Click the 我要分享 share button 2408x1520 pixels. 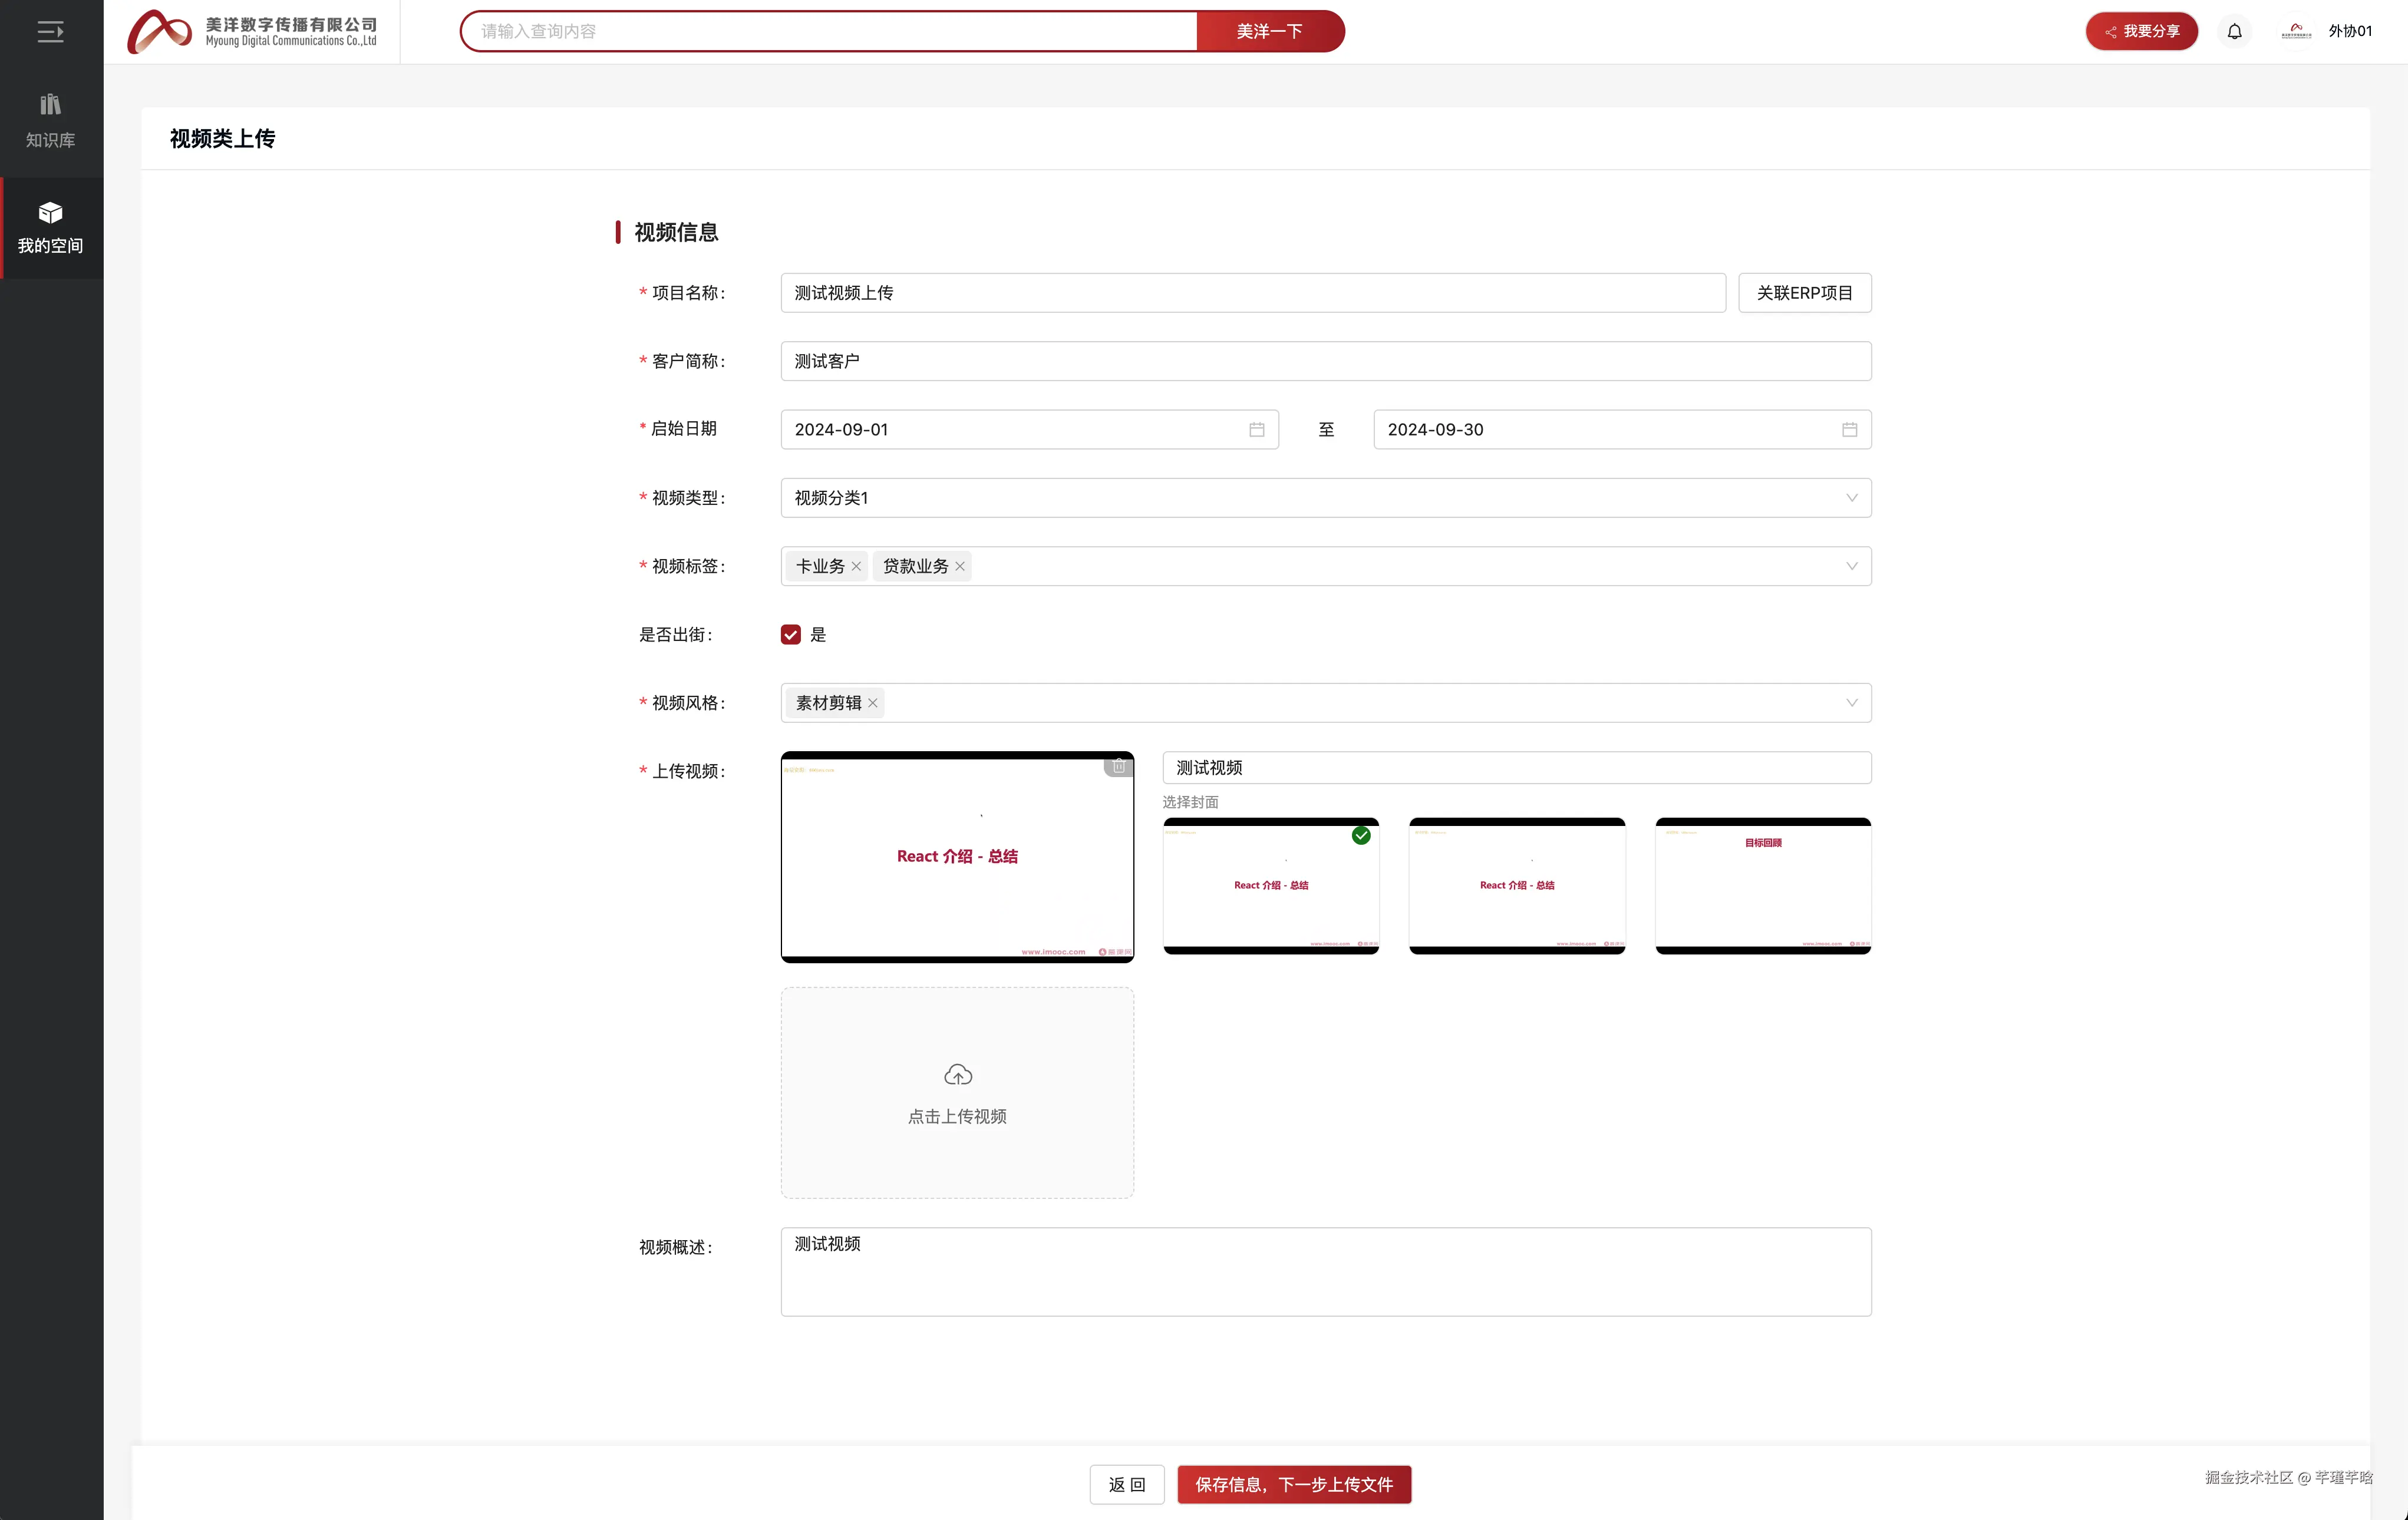2141,32
